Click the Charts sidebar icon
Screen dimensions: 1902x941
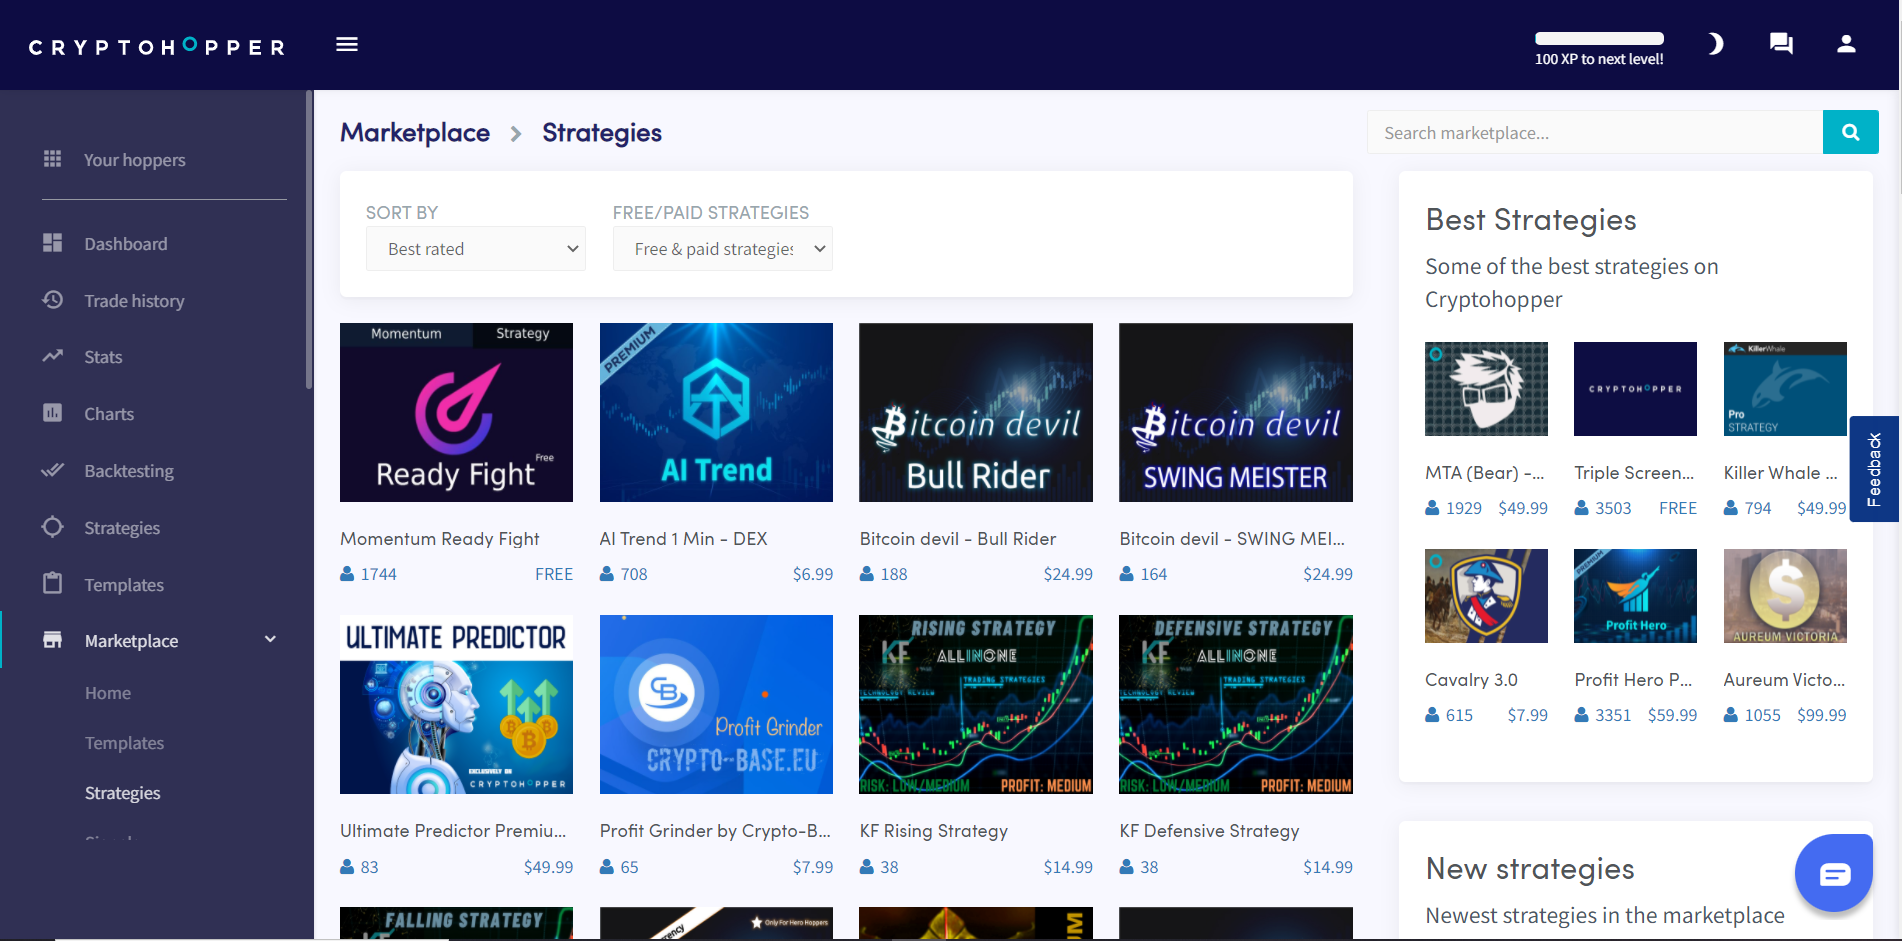53,413
